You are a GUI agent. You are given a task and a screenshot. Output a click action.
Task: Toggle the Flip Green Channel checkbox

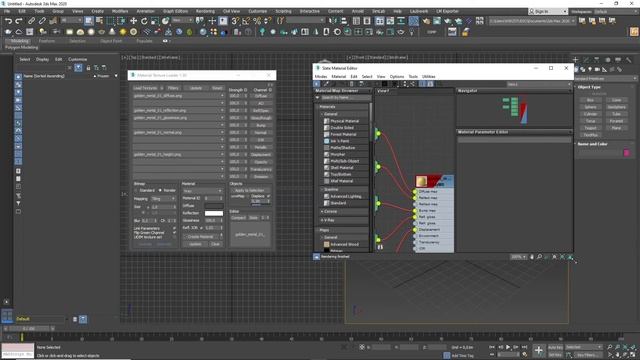174,233
